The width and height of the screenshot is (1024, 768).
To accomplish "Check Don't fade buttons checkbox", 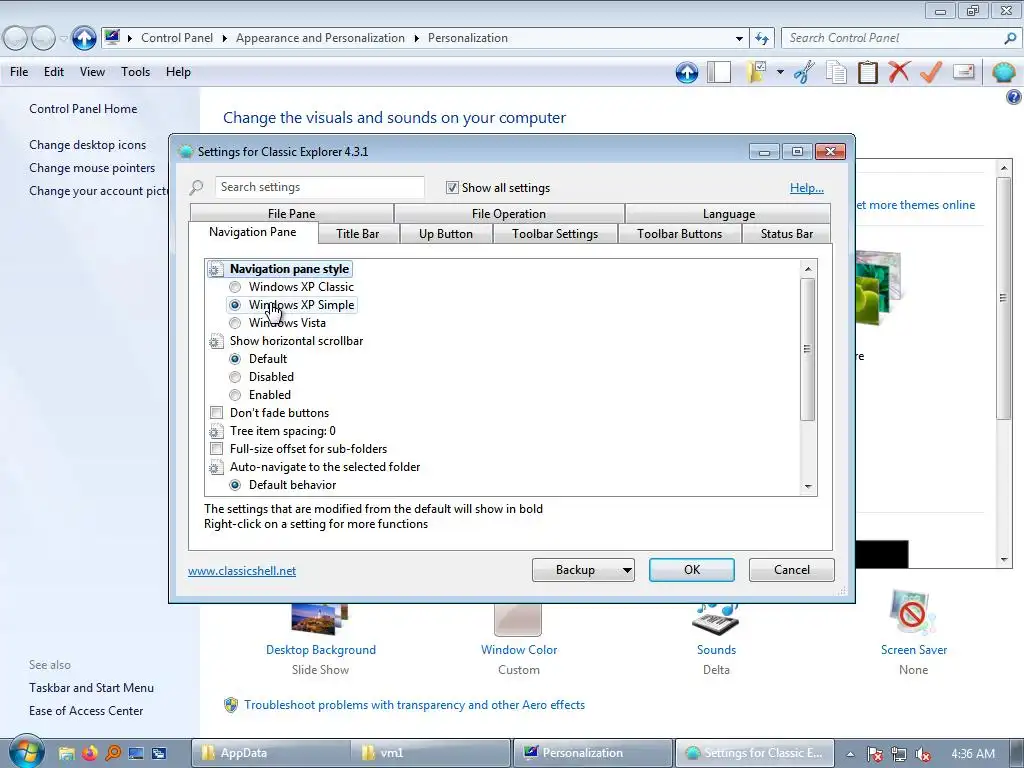I will [x=216, y=413].
